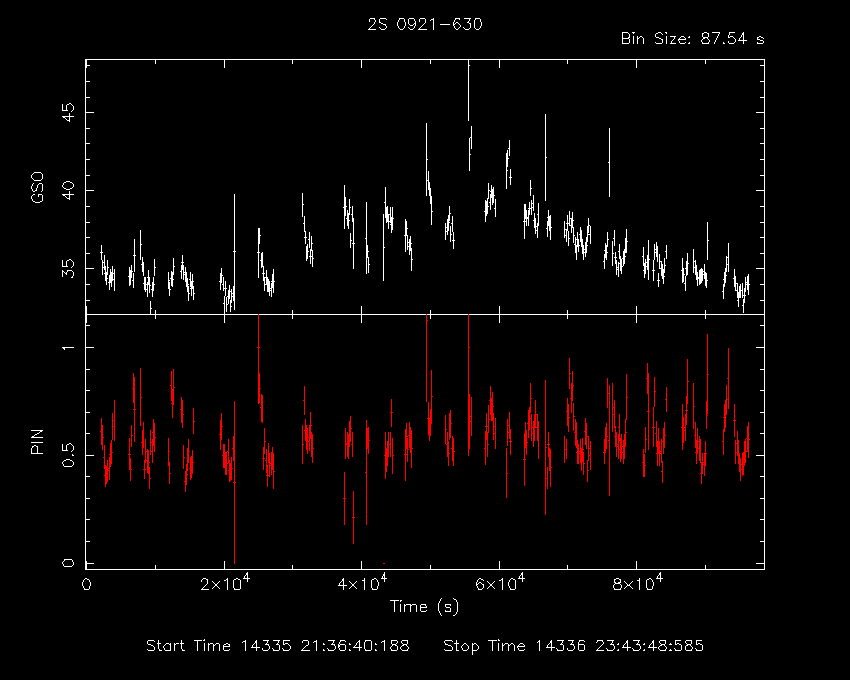Click the 2×10^4 x-axis tick label

(225, 582)
